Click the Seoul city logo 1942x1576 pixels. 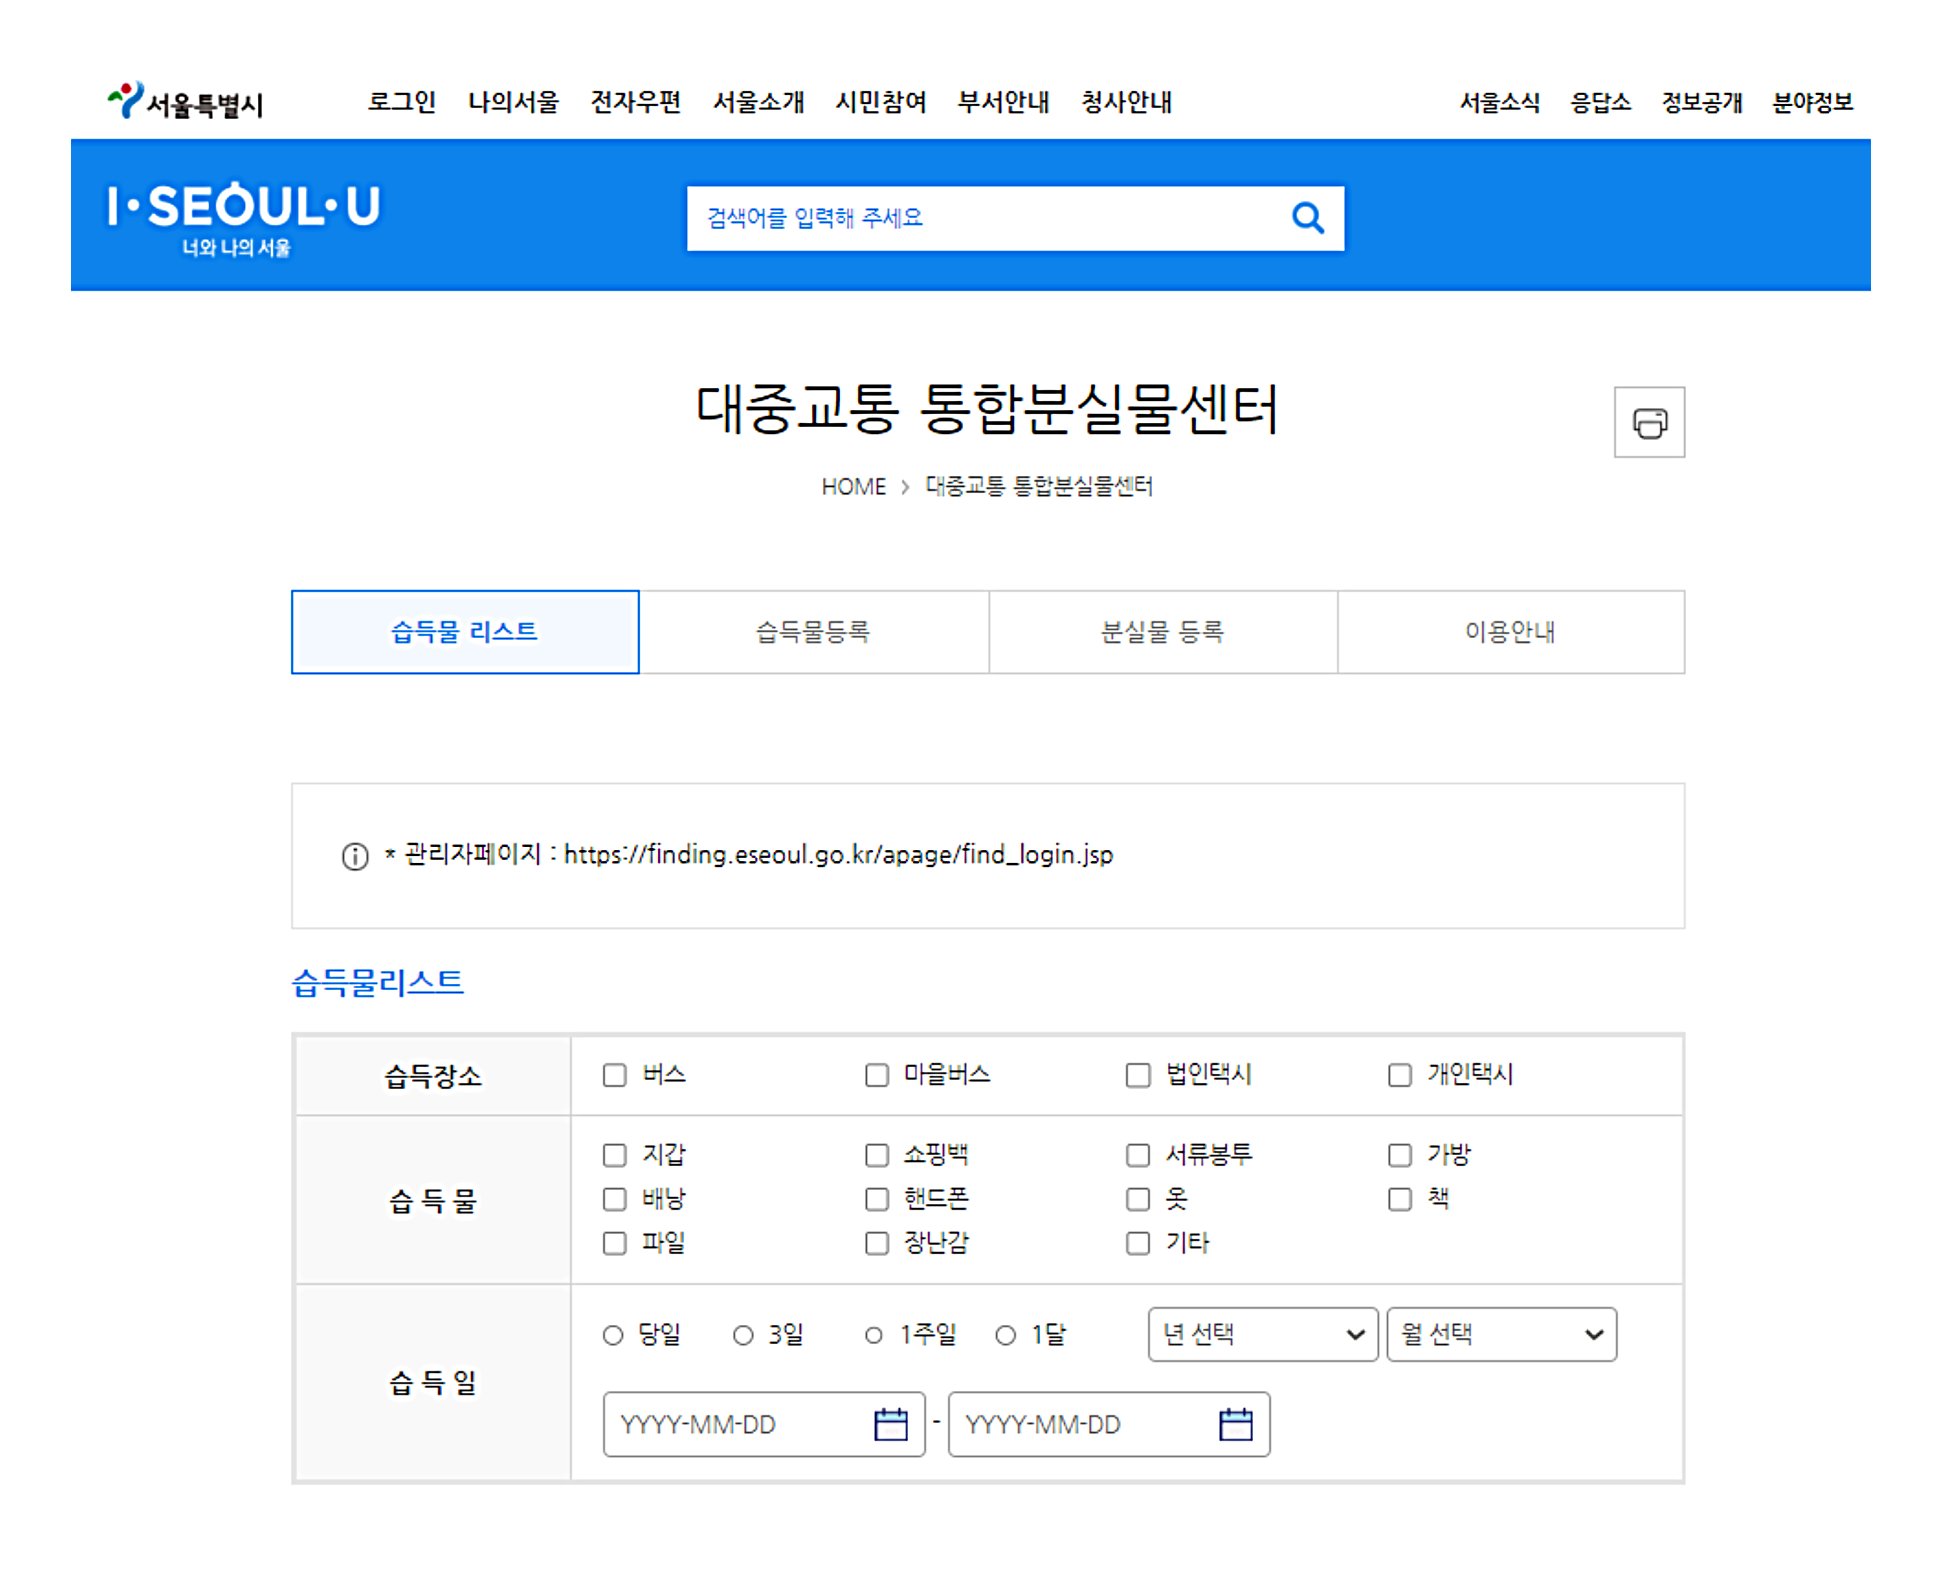[186, 102]
